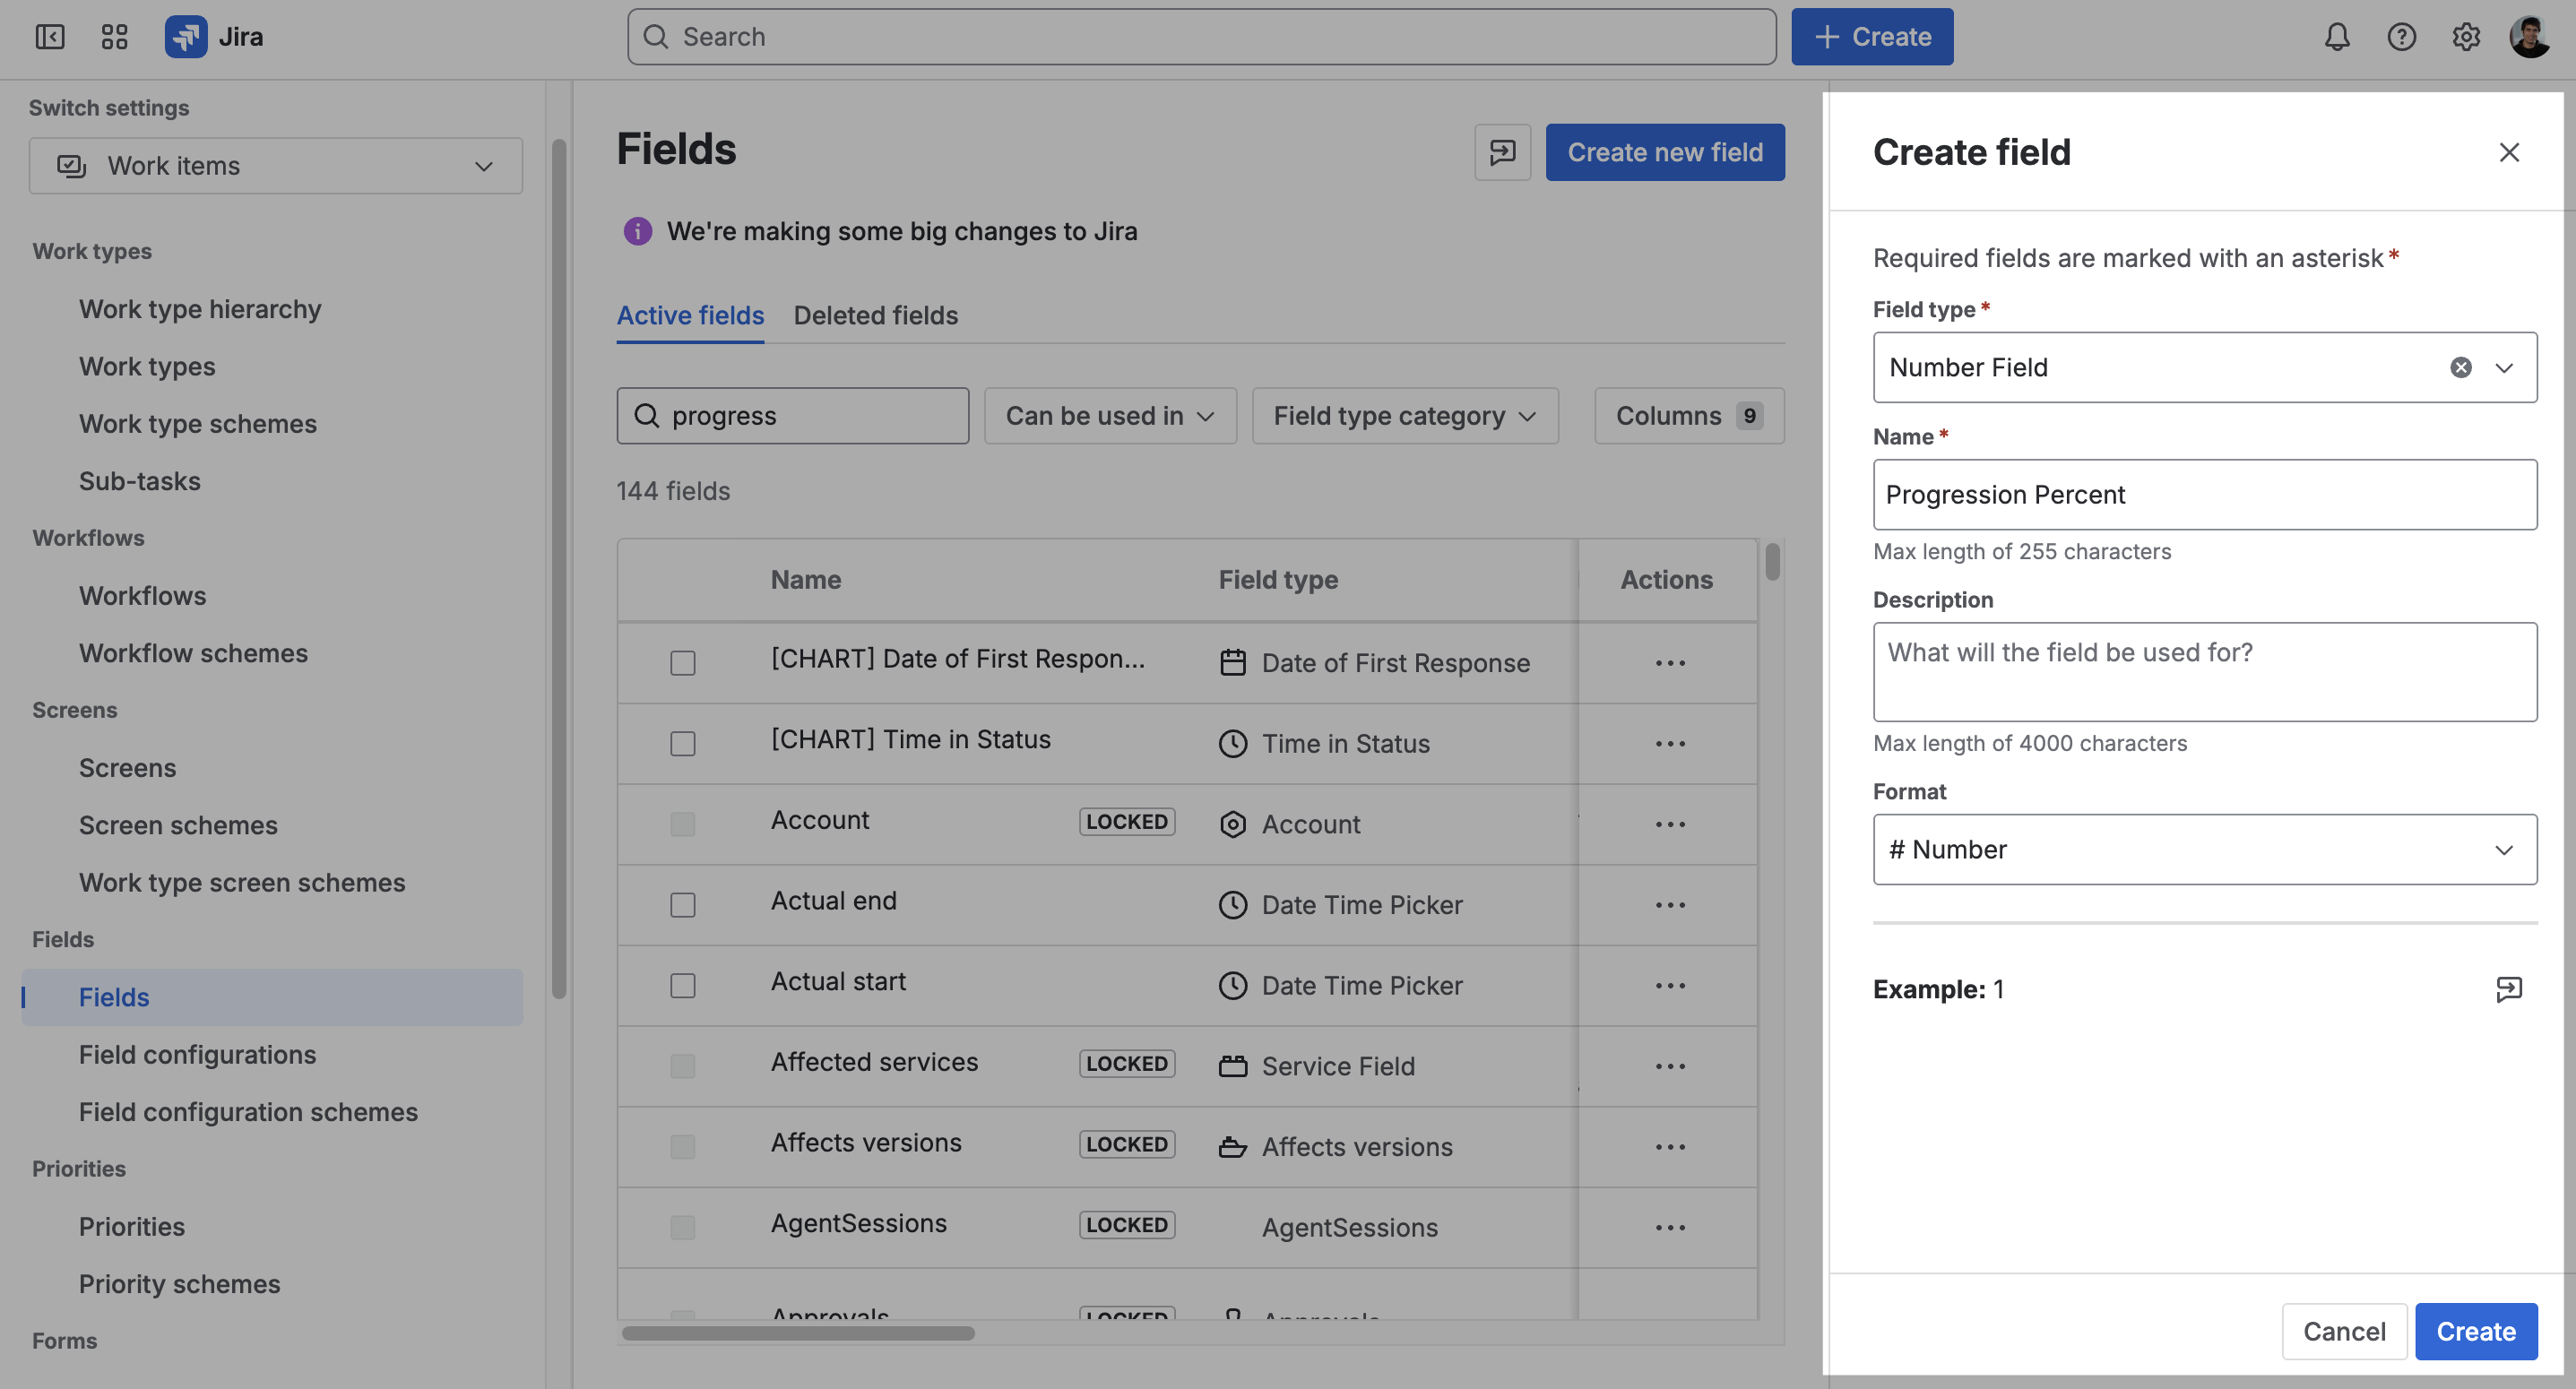Image resolution: width=2576 pixels, height=1389 pixels.
Task: Click the Service Field type icon
Action: pos(1233,1066)
